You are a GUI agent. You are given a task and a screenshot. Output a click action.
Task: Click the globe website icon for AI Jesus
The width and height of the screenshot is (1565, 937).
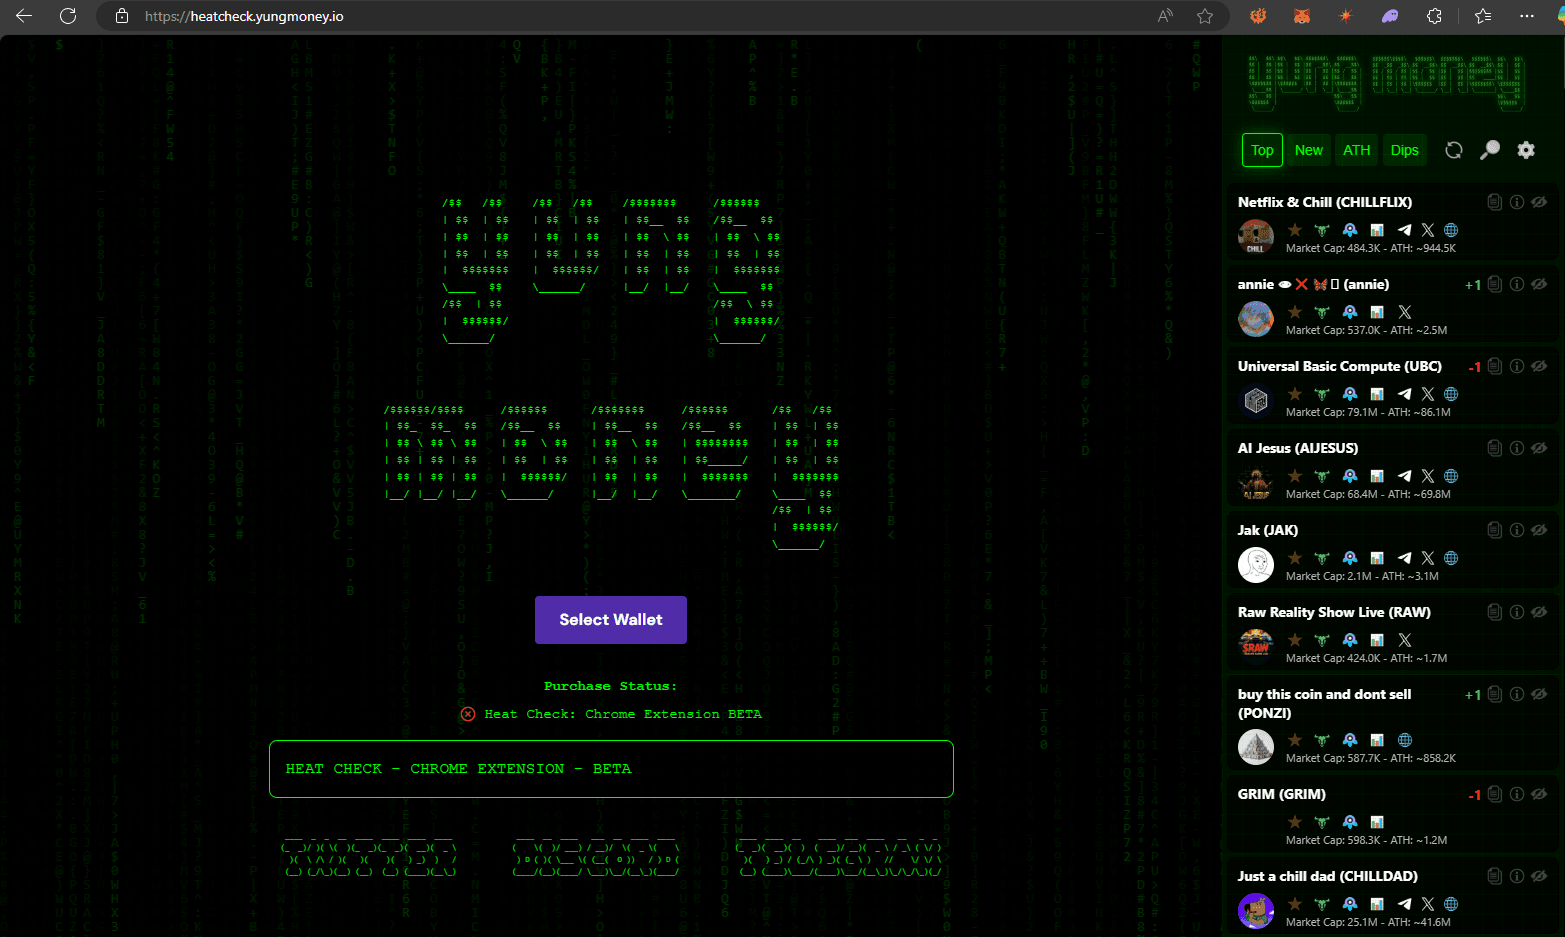point(1451,476)
